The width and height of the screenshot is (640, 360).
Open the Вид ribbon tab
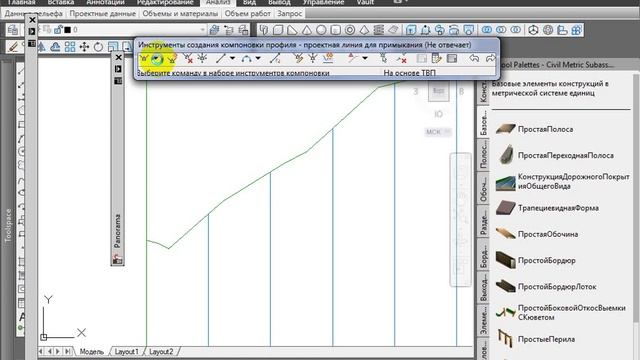point(249,2)
